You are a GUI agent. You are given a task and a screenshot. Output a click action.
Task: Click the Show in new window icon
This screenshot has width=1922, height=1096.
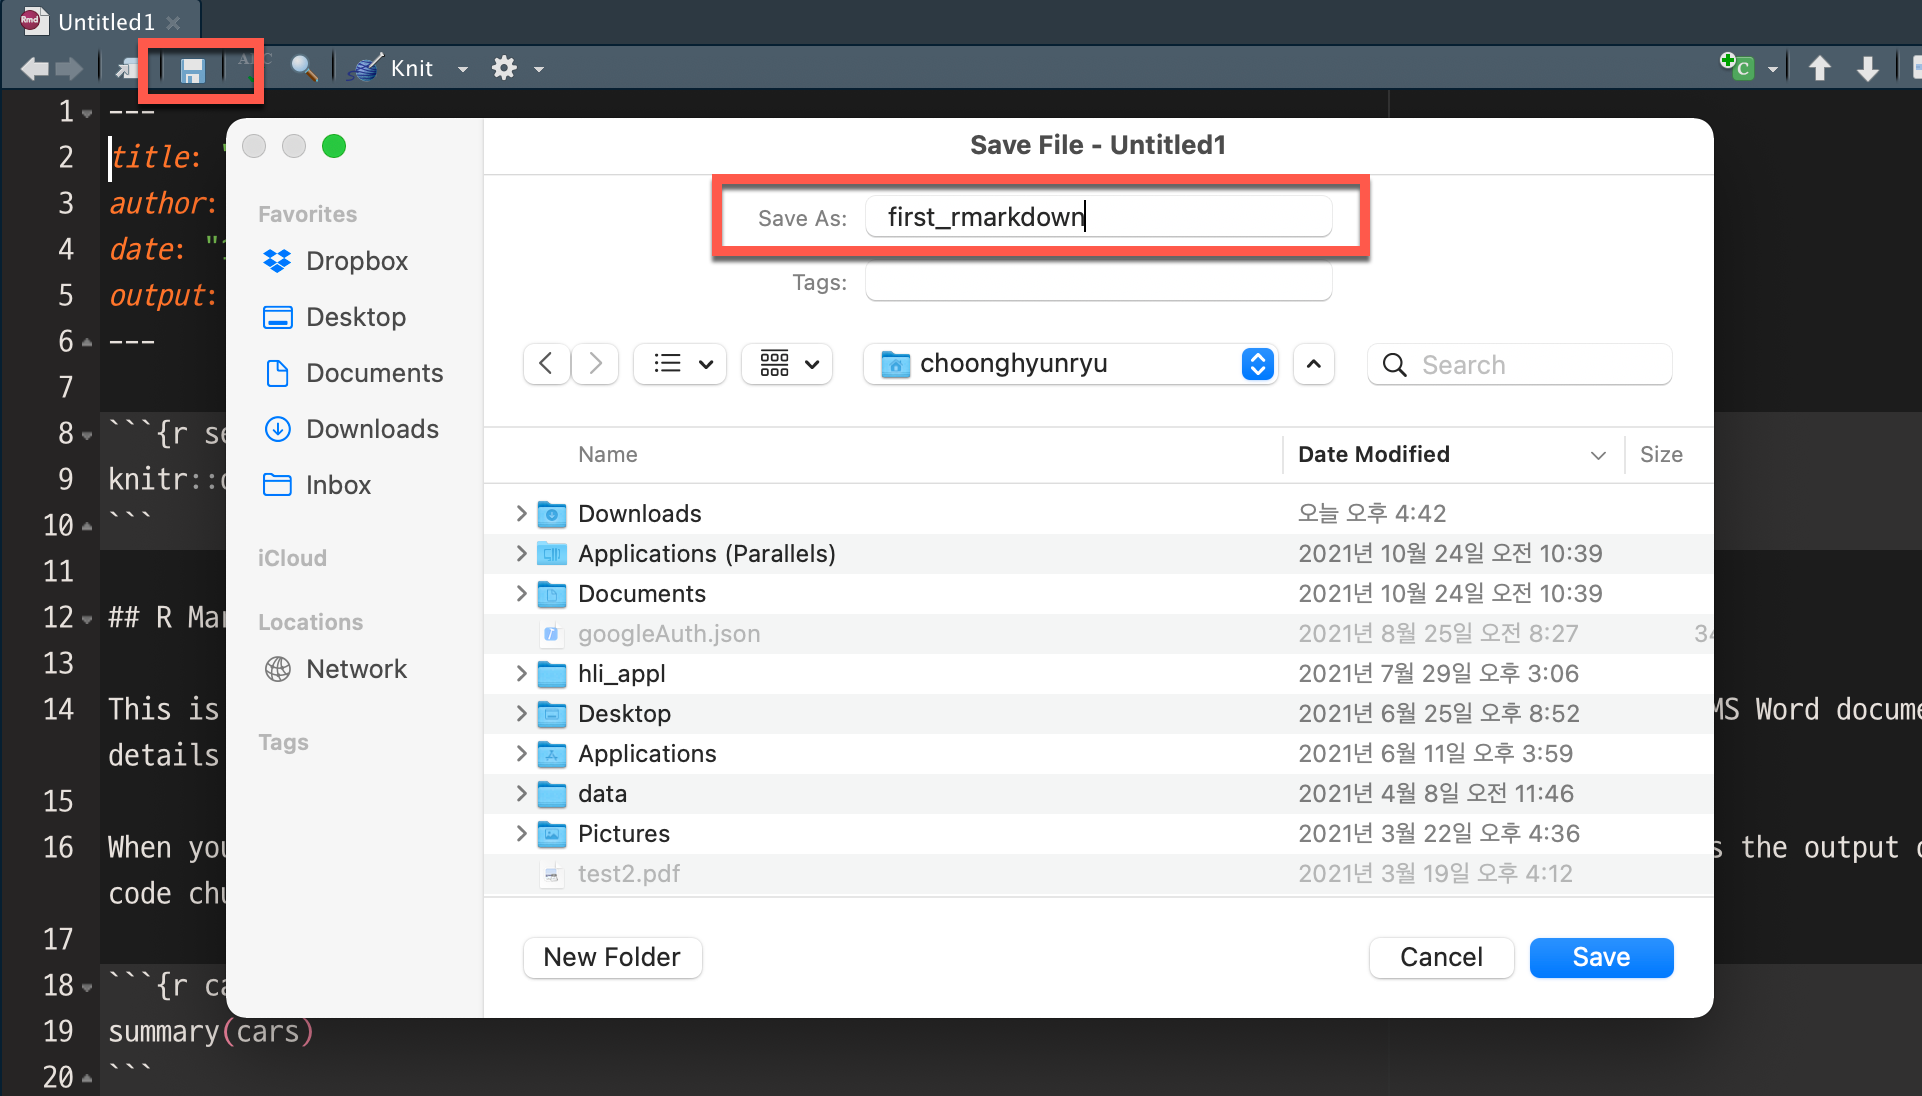[x=128, y=68]
